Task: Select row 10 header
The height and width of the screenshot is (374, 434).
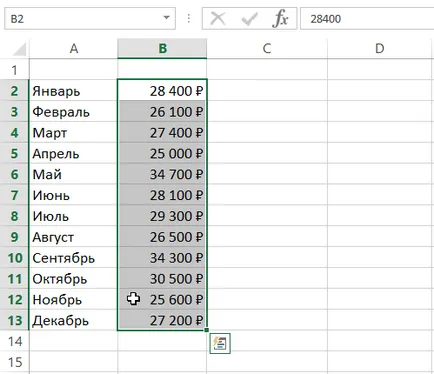Action: coord(14,258)
